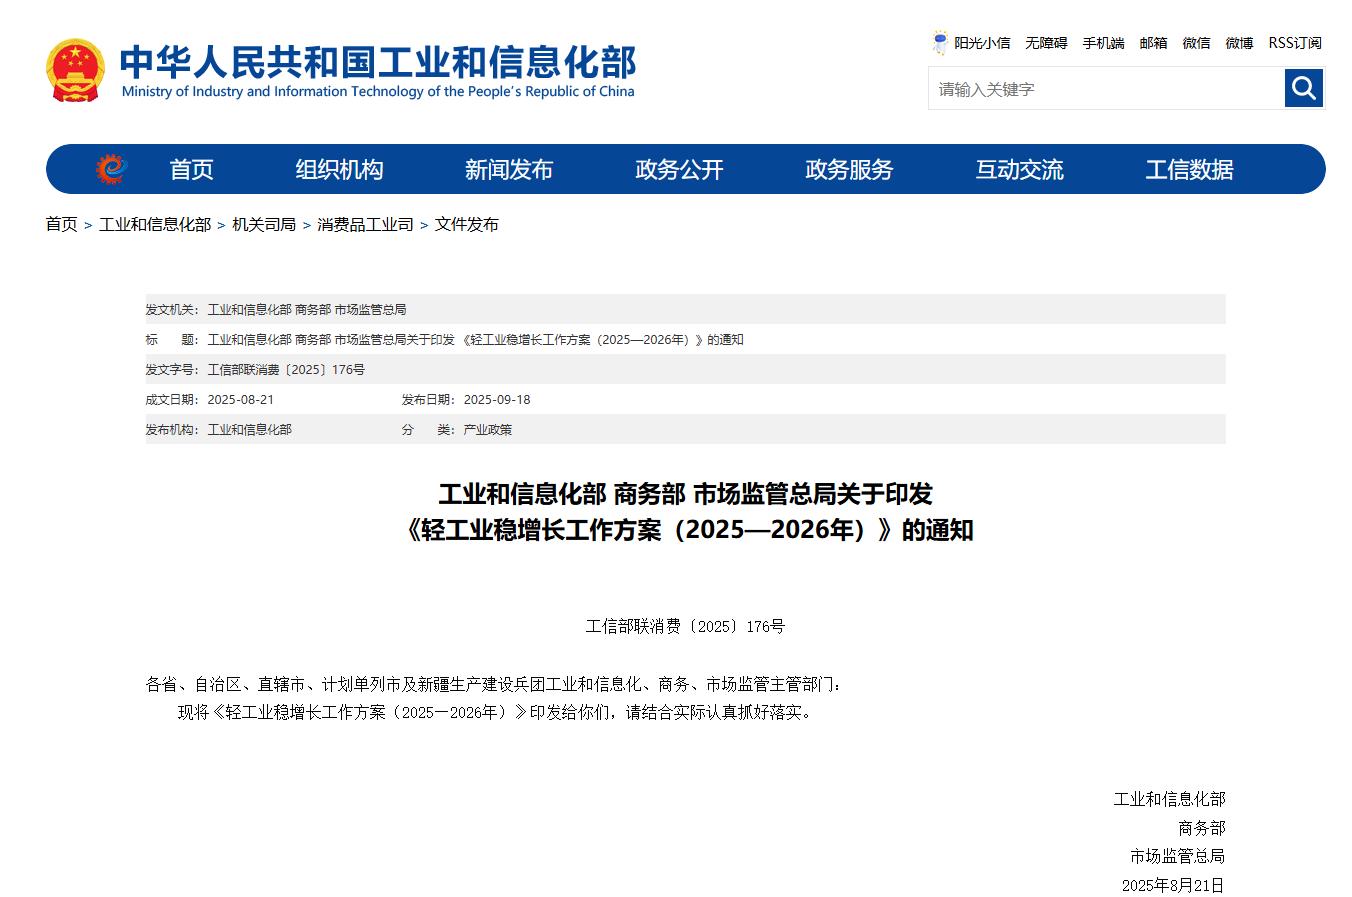The width and height of the screenshot is (1352, 897).
Task: Open the 组织机构 navigation menu
Action: [339, 169]
